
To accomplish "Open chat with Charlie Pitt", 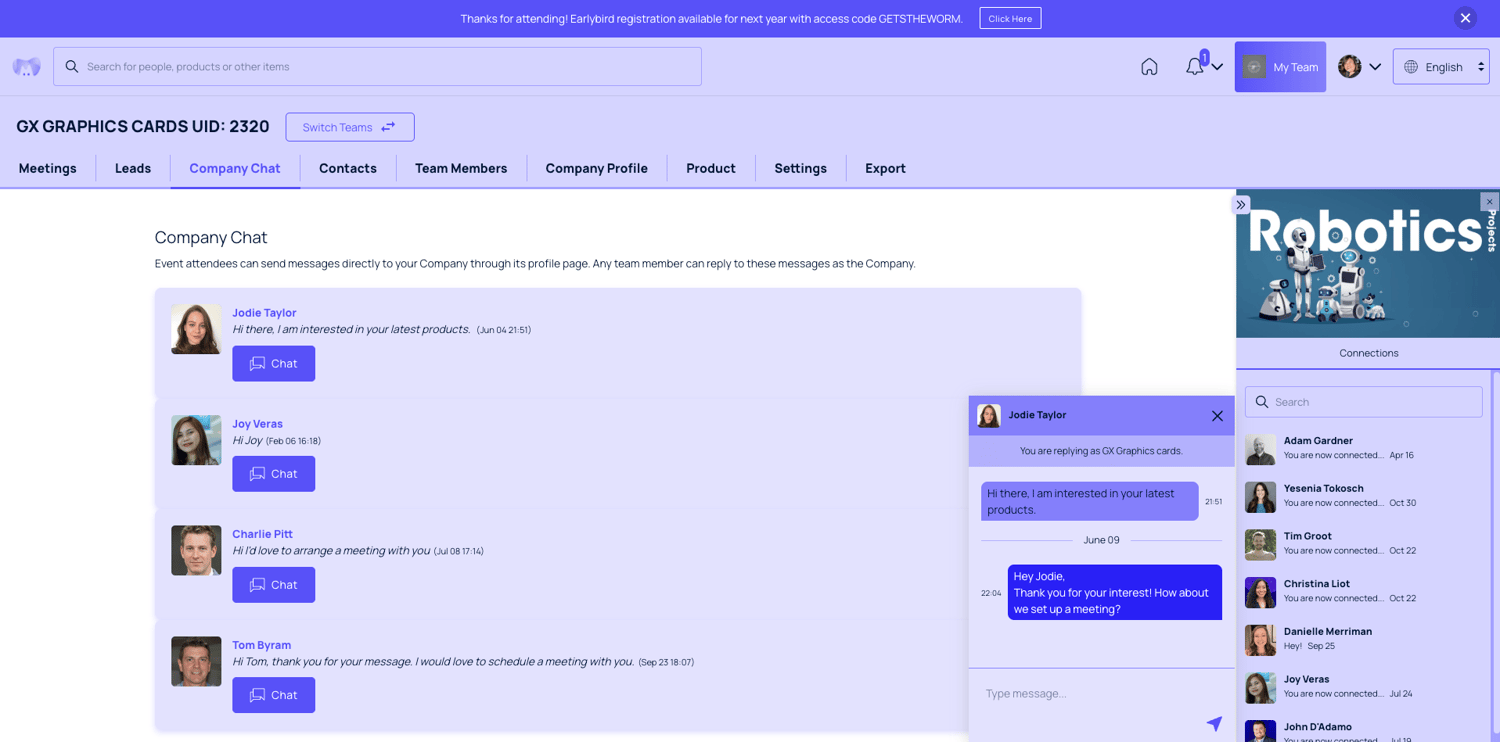I will pyautogui.click(x=274, y=585).
